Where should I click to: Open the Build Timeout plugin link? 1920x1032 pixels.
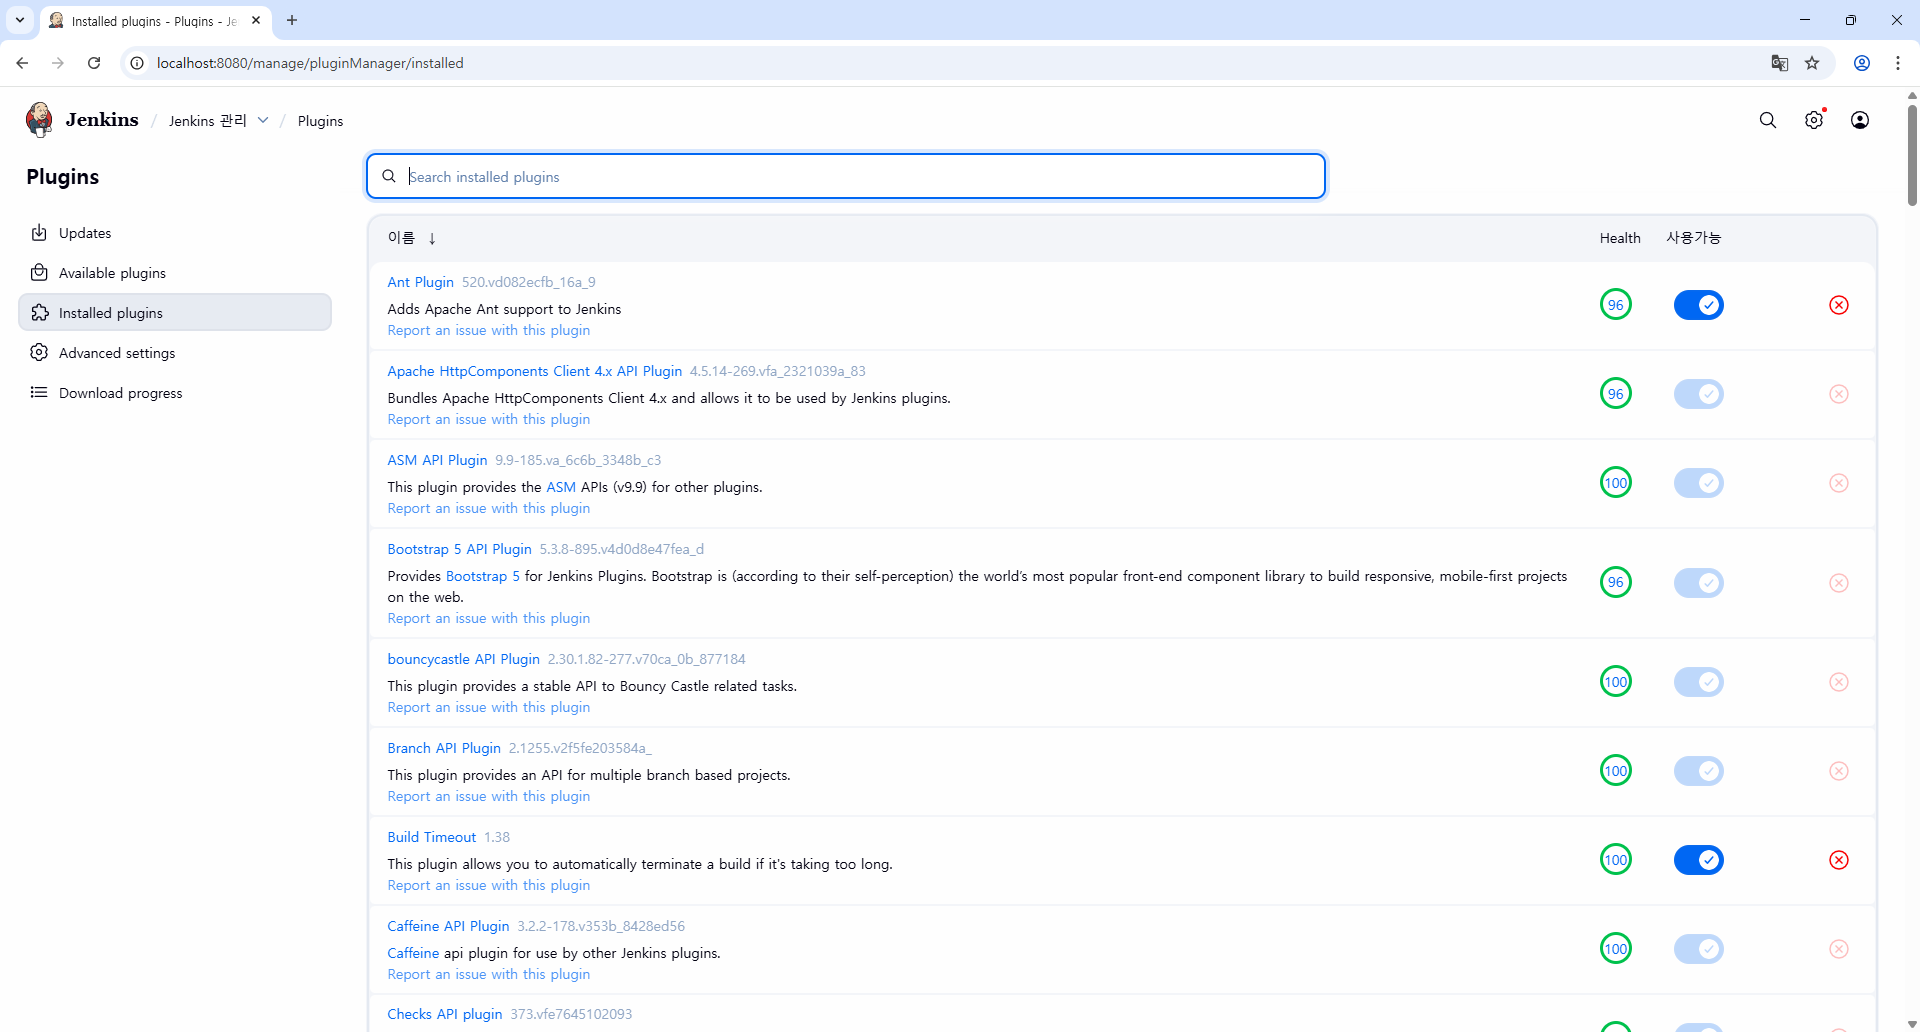431,837
